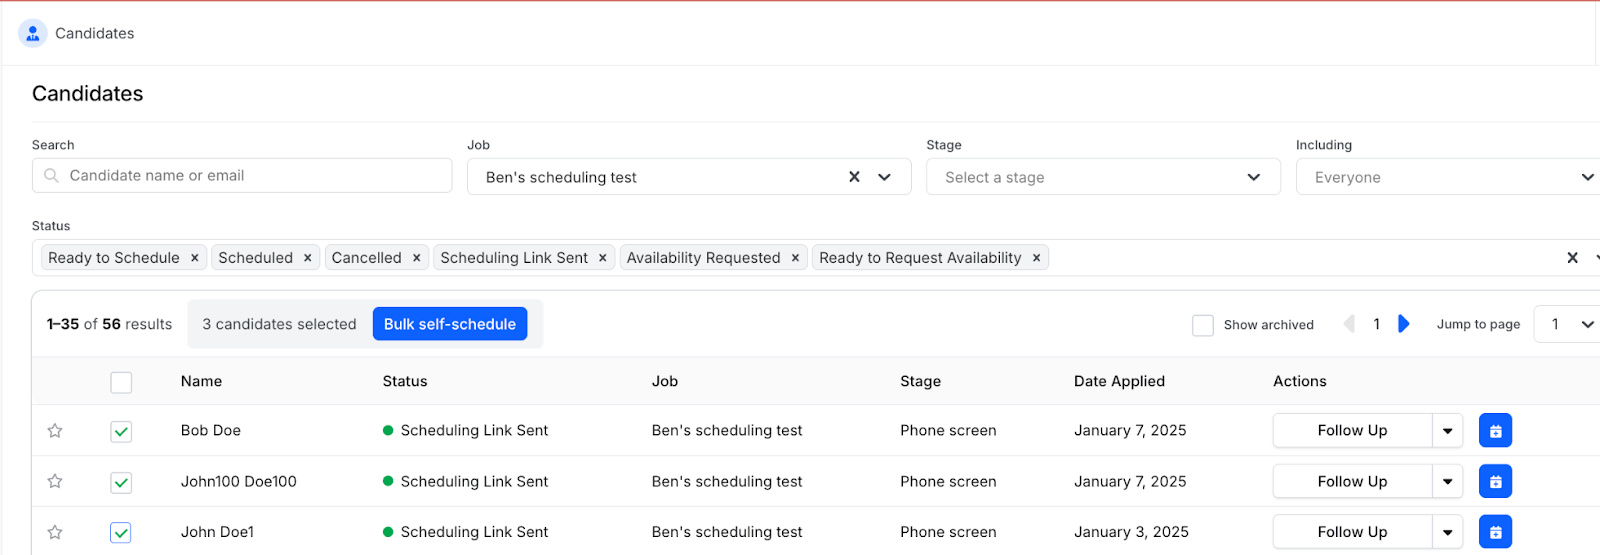
Task: Enable the Show archived checkbox
Action: pos(1203,325)
